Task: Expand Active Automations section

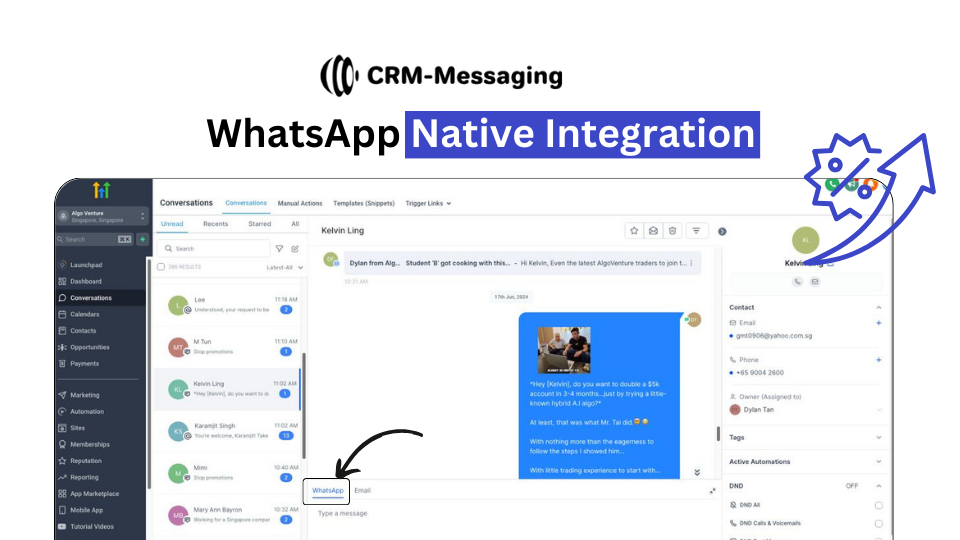Action: coord(879,462)
